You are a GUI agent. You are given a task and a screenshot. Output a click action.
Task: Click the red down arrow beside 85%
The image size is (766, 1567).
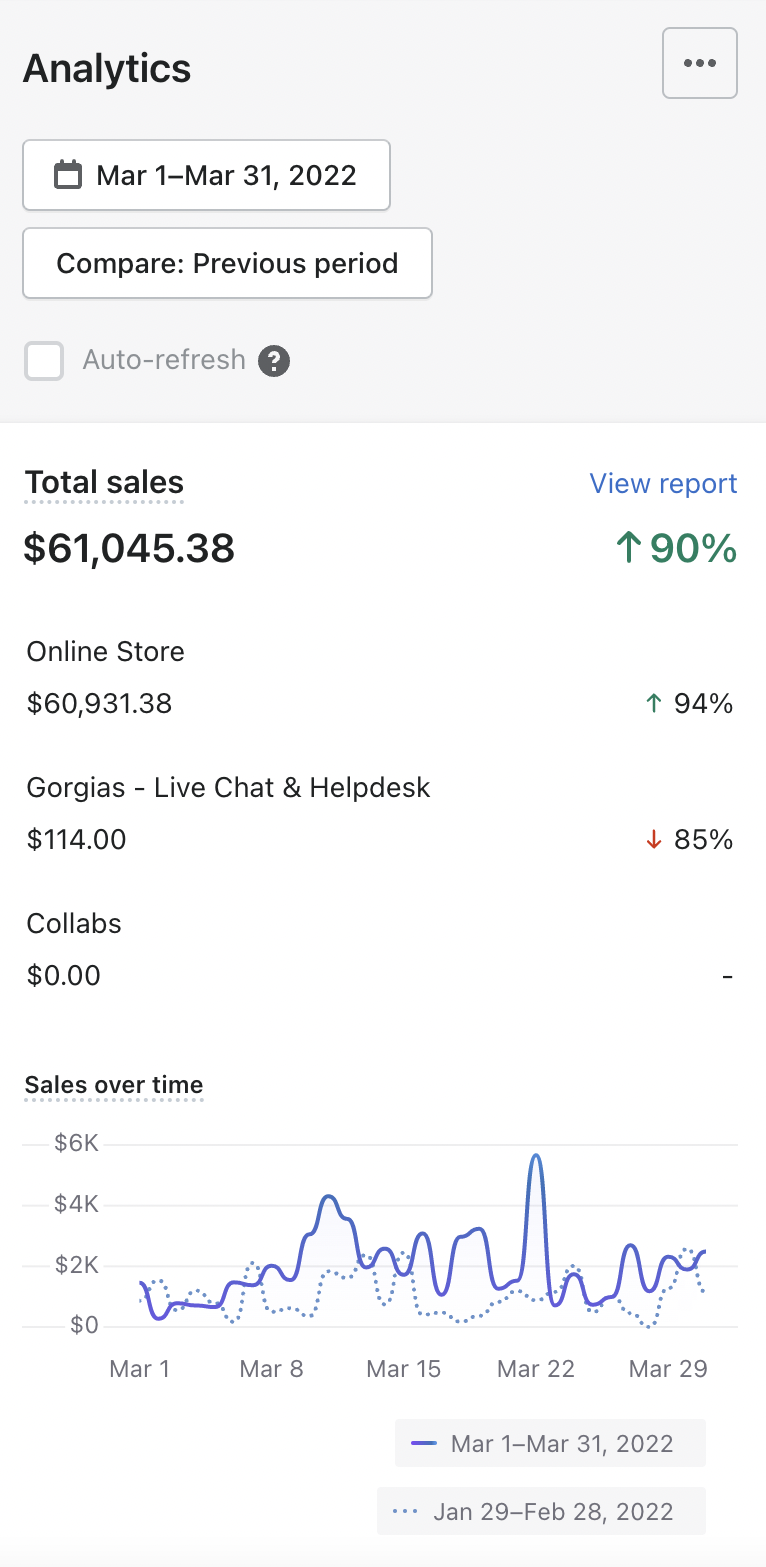pyautogui.click(x=654, y=840)
